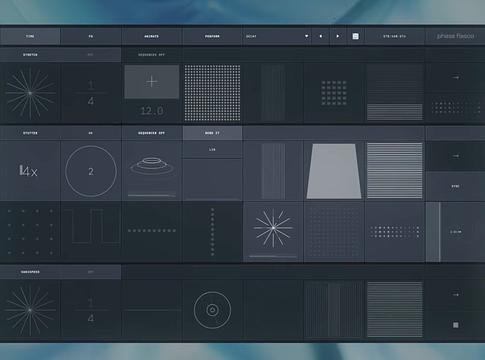Select the sparse four-by-four dots pattern
Image resolution: width=485 pixels, height=360 pixels.
(30, 232)
